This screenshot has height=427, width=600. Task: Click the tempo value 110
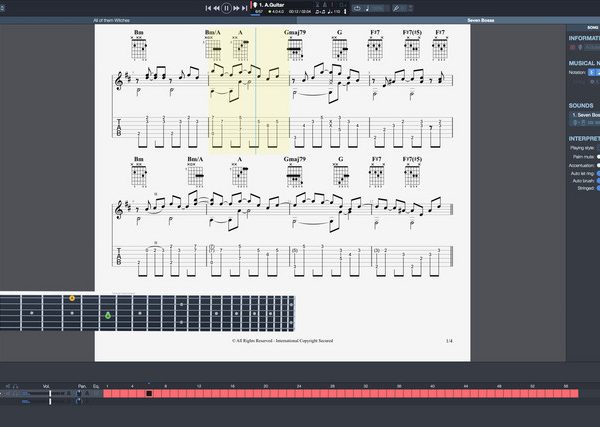336,12
